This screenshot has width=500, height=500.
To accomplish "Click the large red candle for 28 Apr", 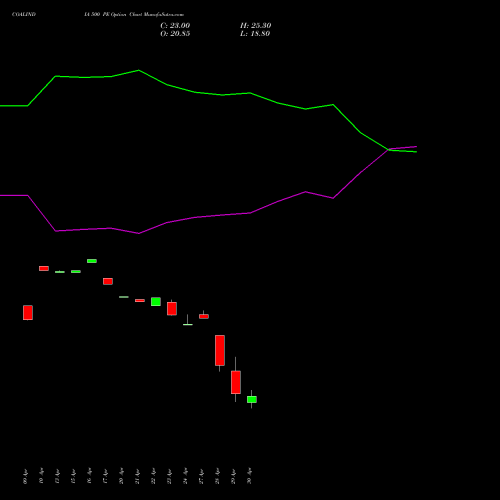I will pos(220,350).
